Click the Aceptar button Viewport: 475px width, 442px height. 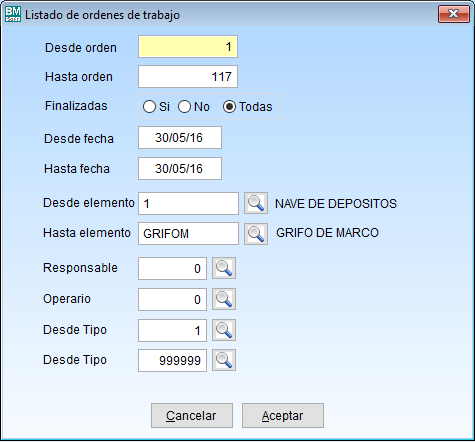283,416
